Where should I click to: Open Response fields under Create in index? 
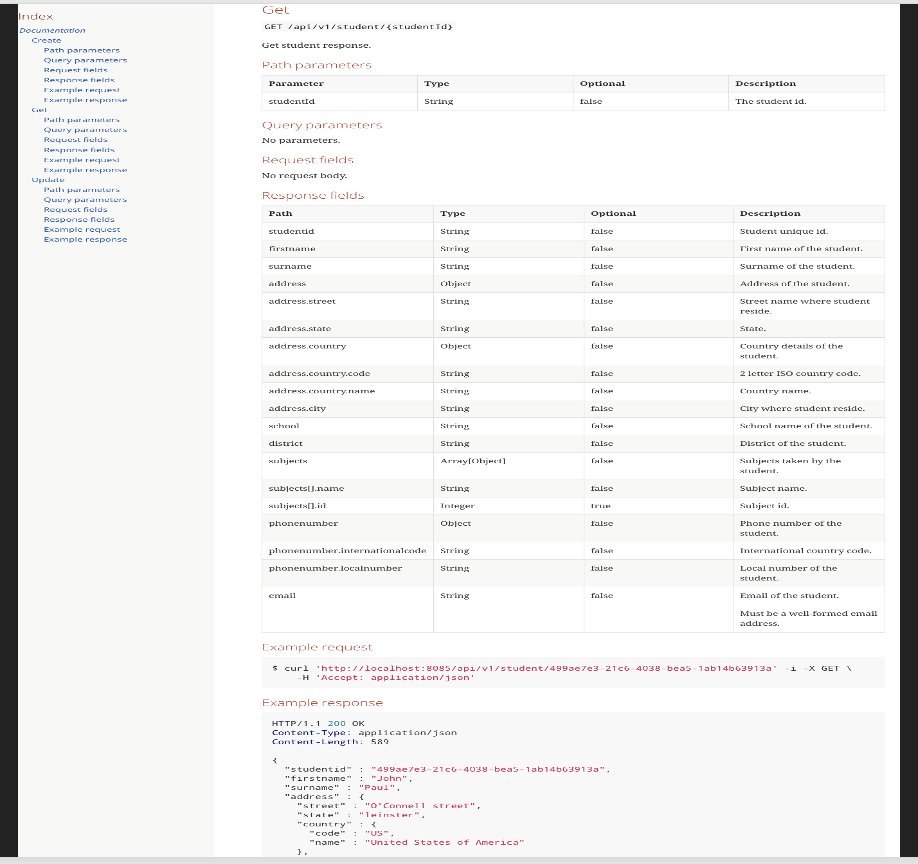(x=79, y=80)
